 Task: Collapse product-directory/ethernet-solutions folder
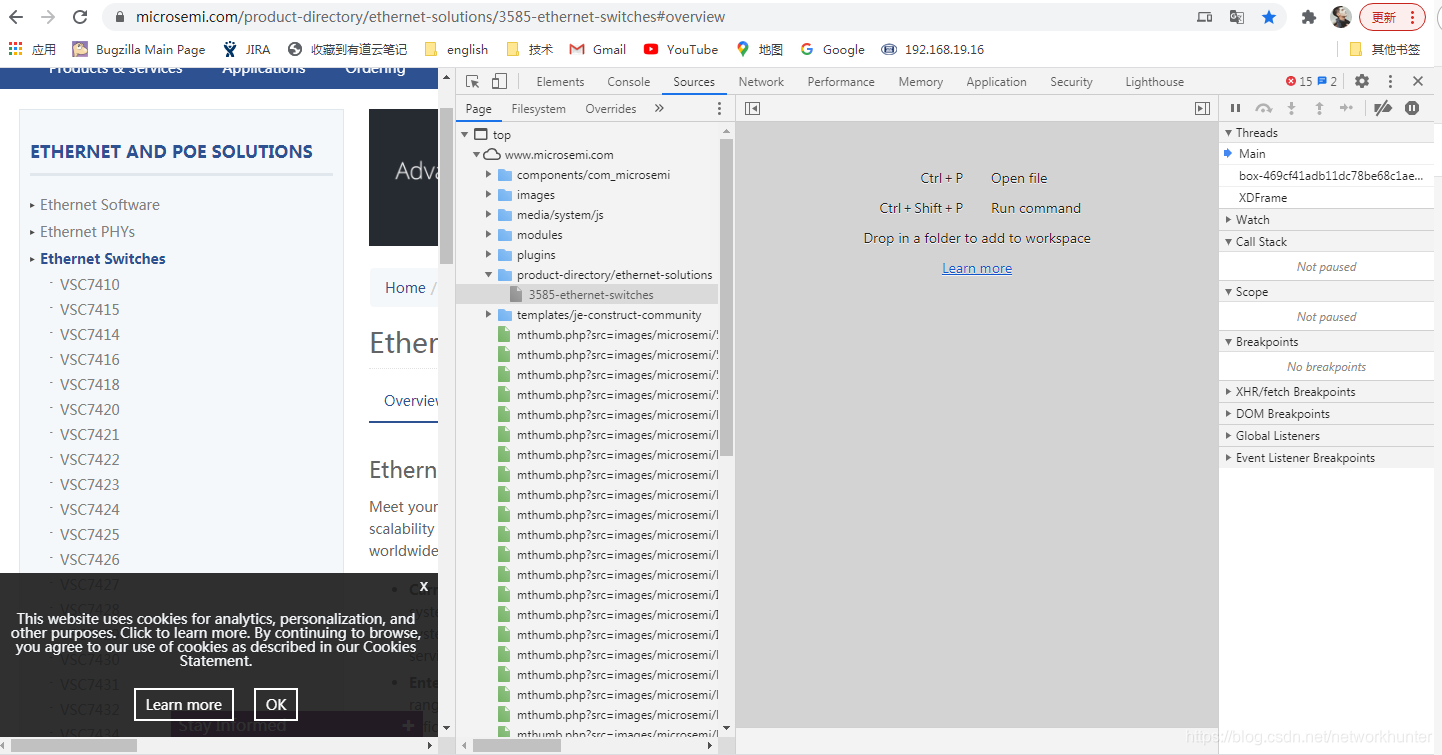point(489,275)
